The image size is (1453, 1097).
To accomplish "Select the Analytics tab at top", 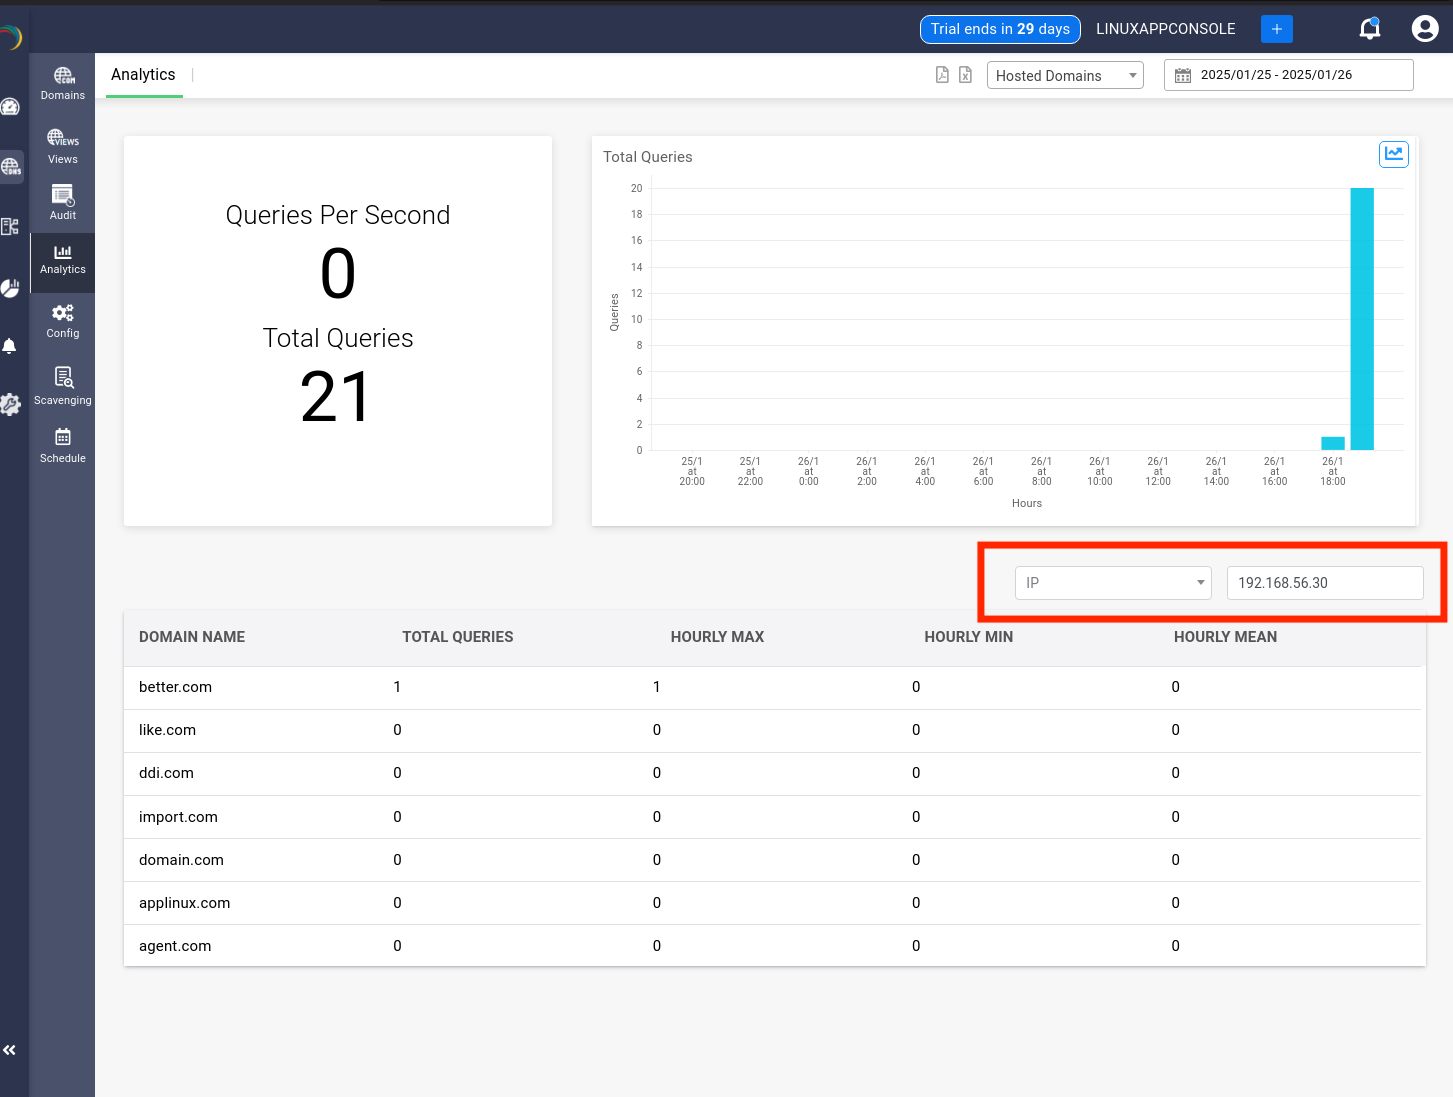I will pos(143,74).
